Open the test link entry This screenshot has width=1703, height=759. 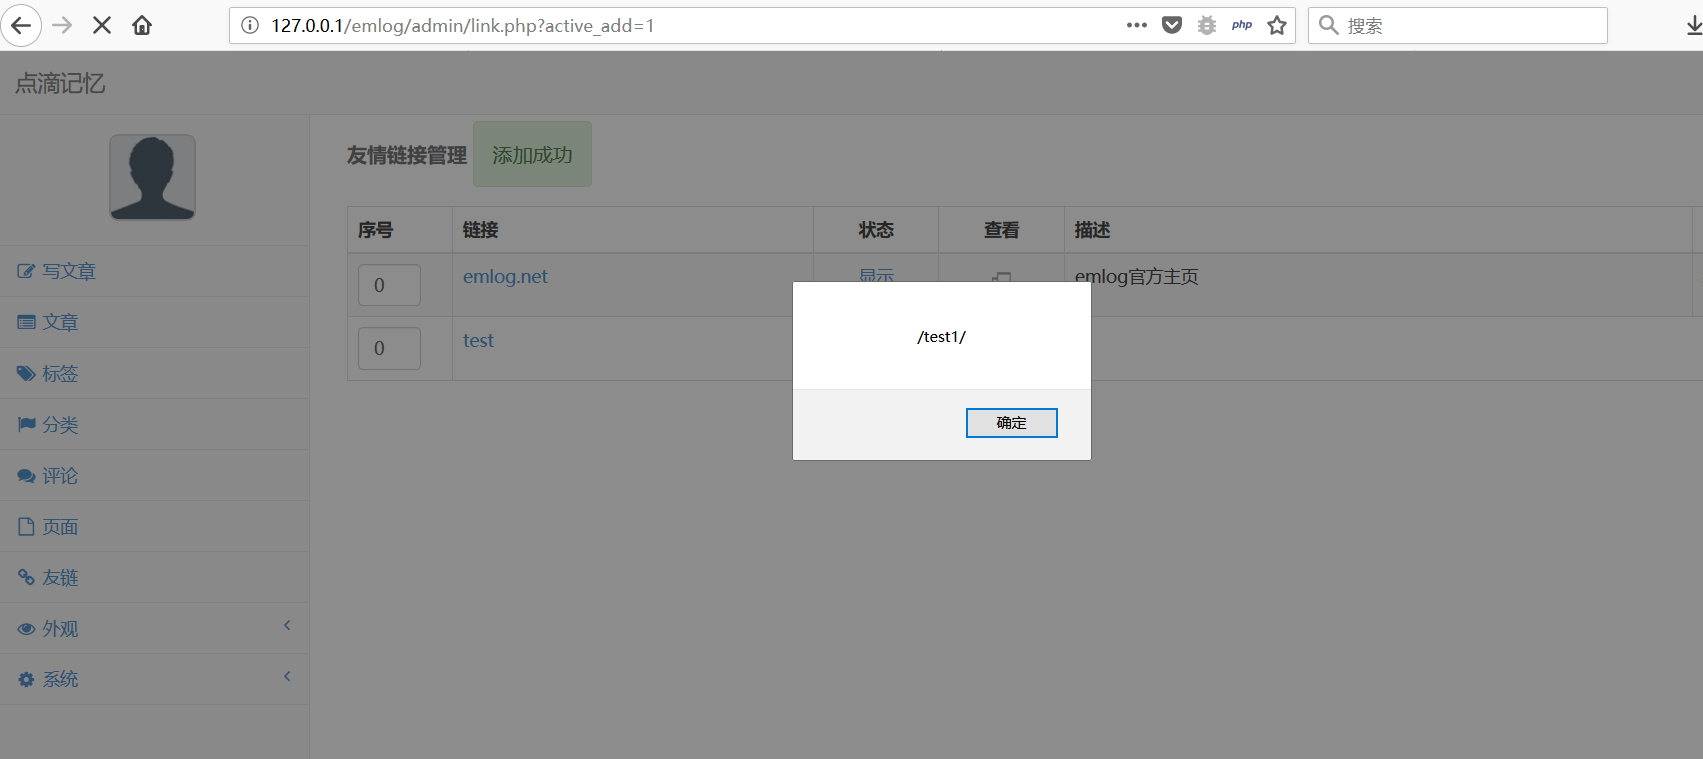coord(478,341)
